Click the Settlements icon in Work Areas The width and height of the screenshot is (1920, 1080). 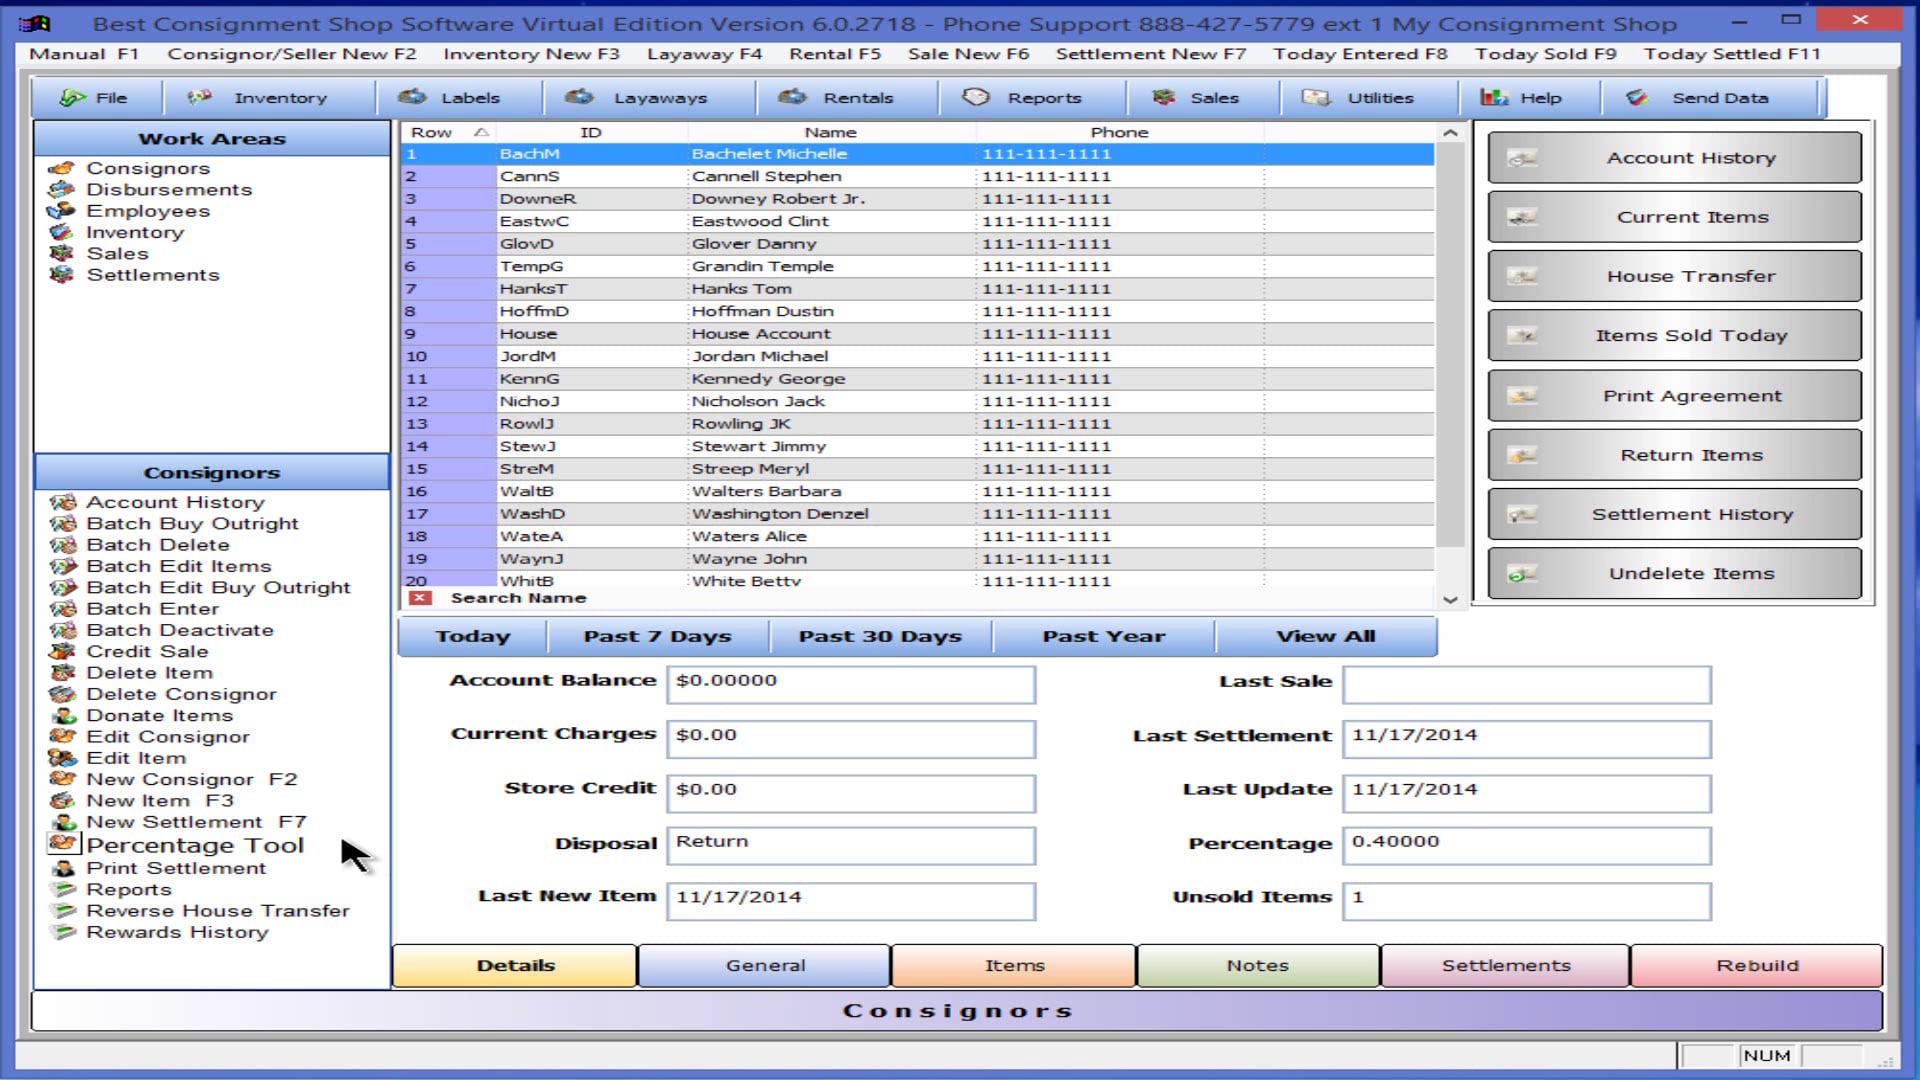(x=62, y=274)
